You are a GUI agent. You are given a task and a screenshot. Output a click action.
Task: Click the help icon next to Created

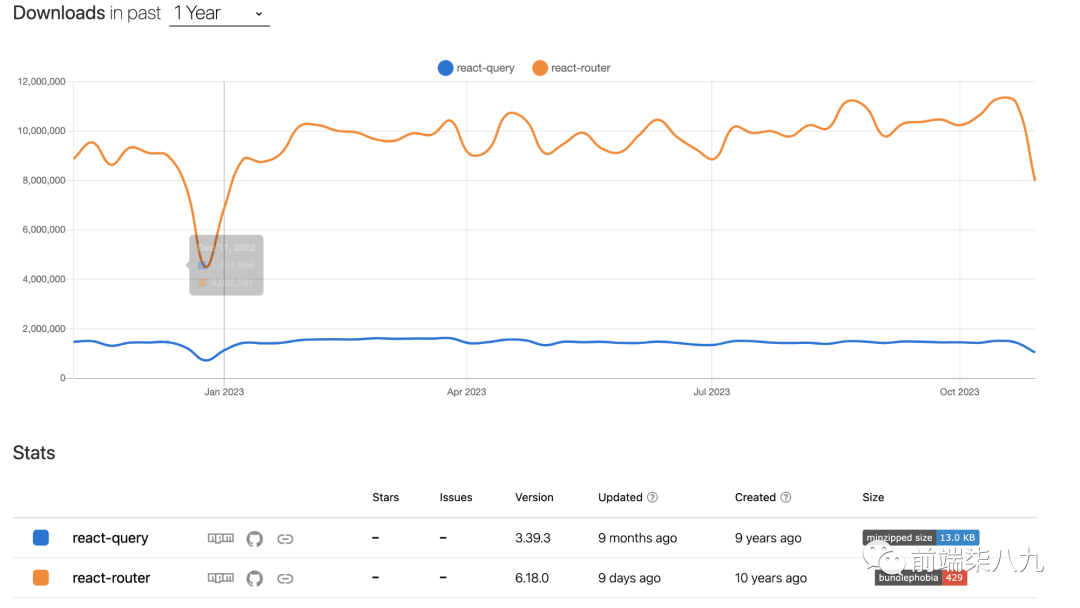(x=785, y=497)
